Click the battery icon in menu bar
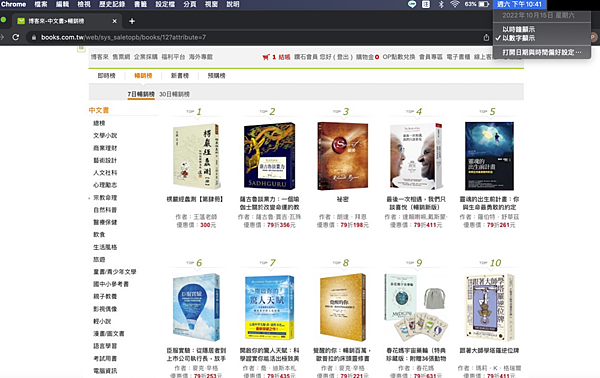 tap(484, 4)
